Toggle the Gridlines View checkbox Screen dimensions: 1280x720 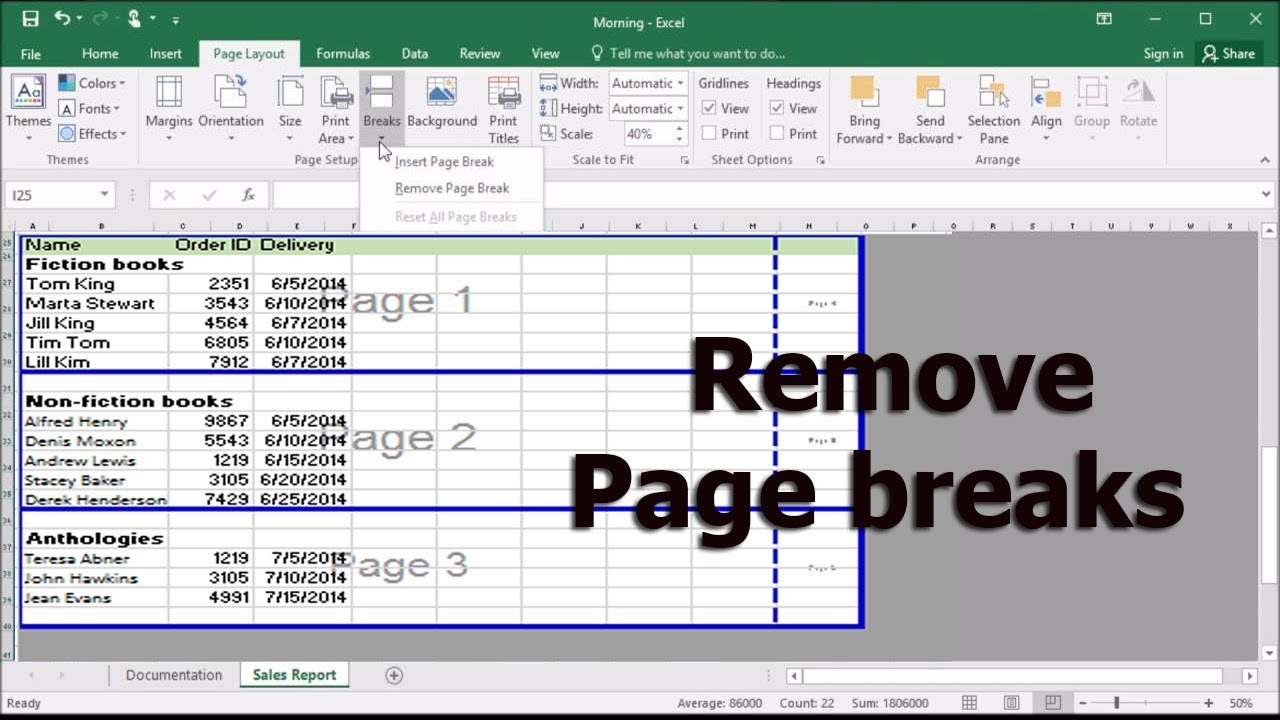click(709, 108)
